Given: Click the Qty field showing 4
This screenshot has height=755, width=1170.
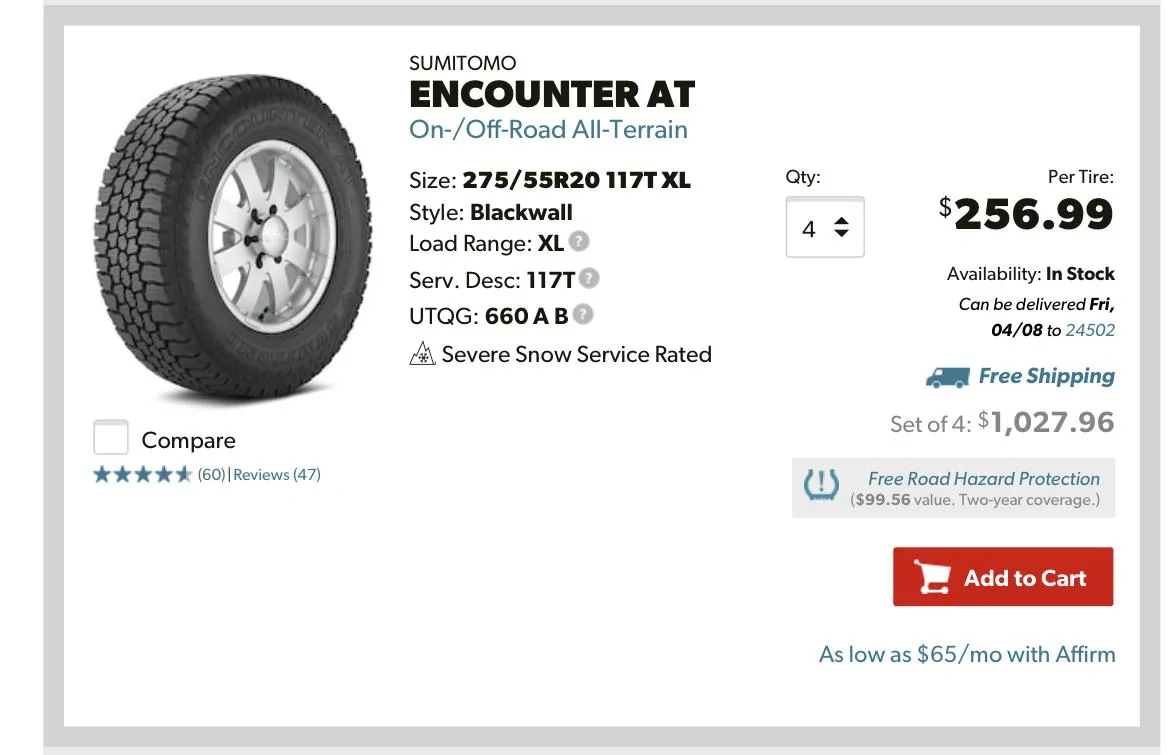Looking at the screenshot, I should (x=825, y=228).
